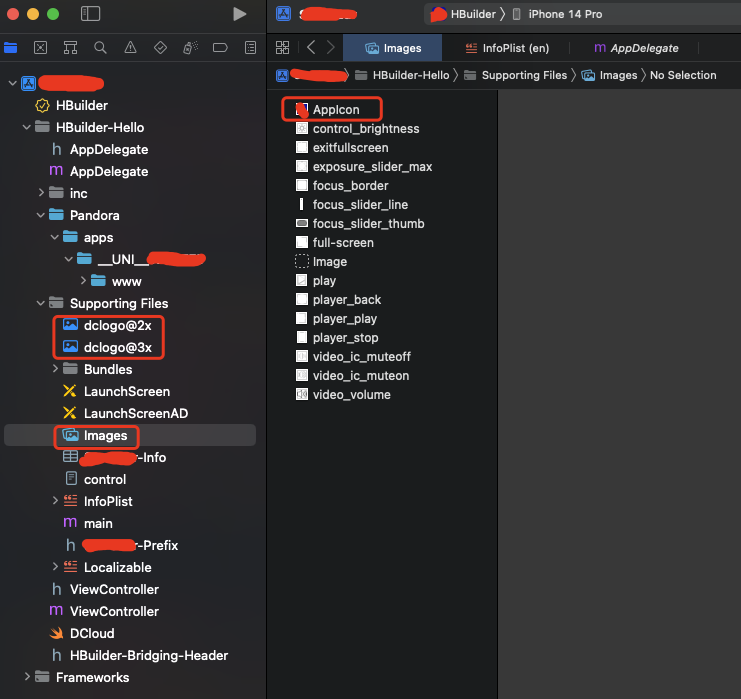741x699 pixels.
Task: Open the Report navigator
Action: coord(250,48)
